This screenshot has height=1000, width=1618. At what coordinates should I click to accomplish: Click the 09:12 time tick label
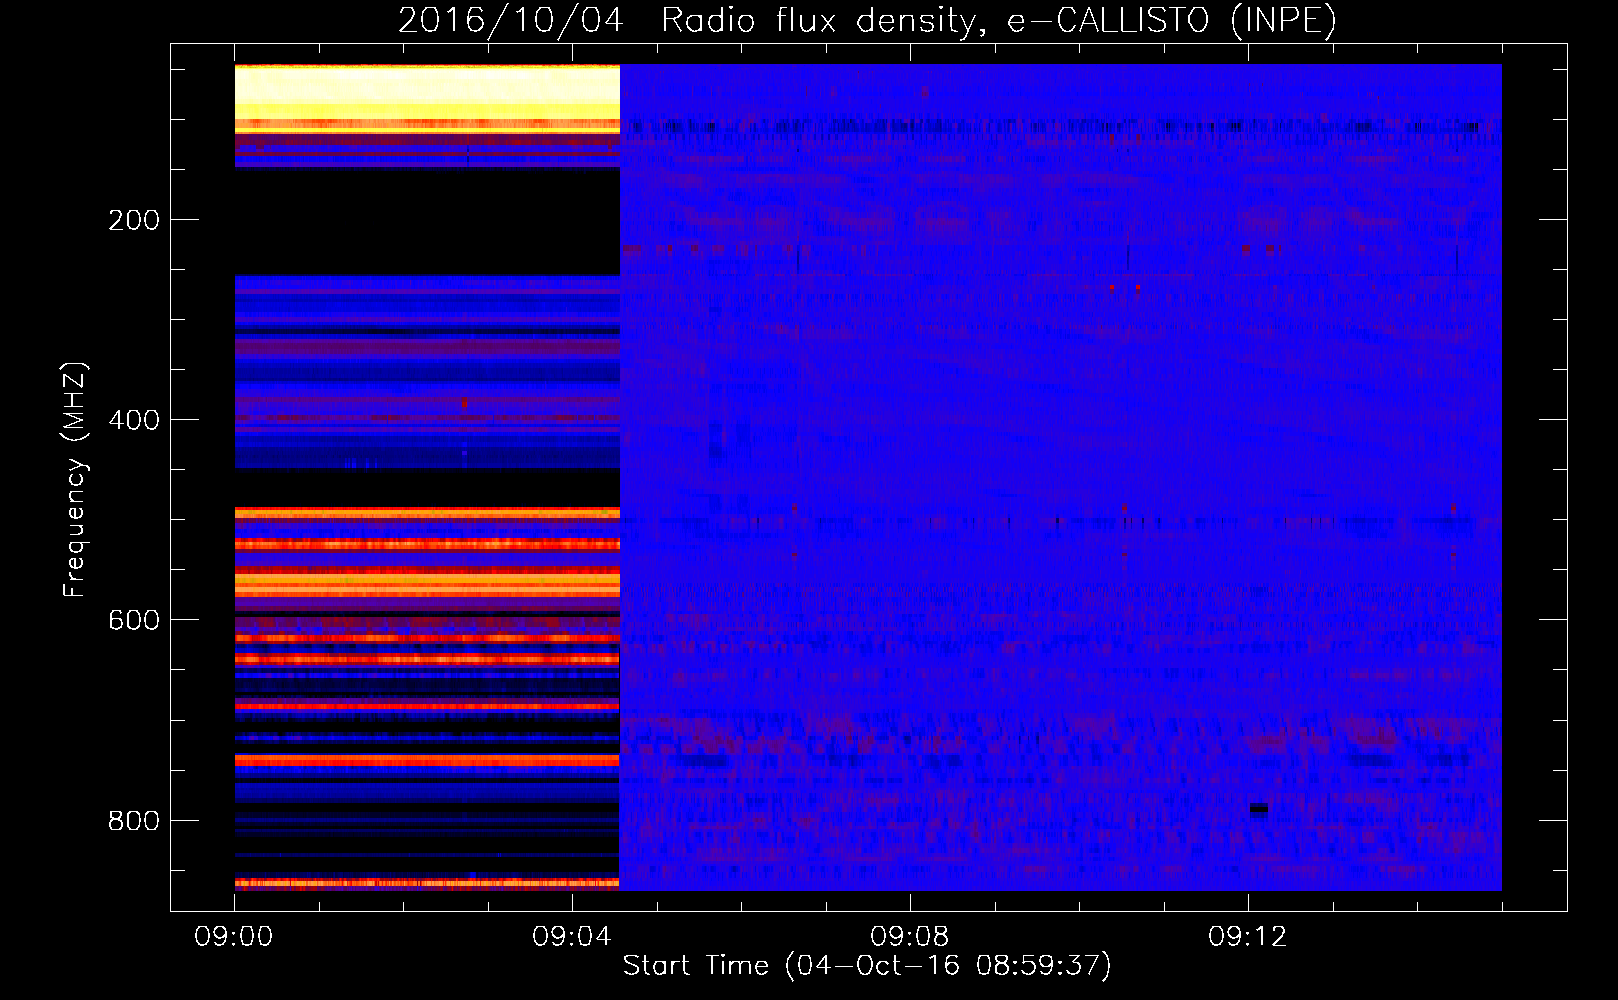click(x=1248, y=937)
